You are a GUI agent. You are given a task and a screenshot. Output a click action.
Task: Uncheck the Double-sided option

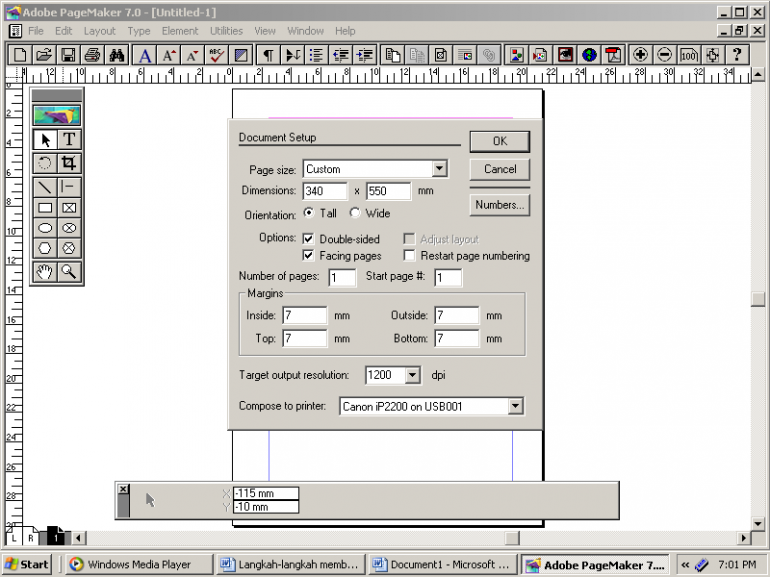tap(308, 239)
